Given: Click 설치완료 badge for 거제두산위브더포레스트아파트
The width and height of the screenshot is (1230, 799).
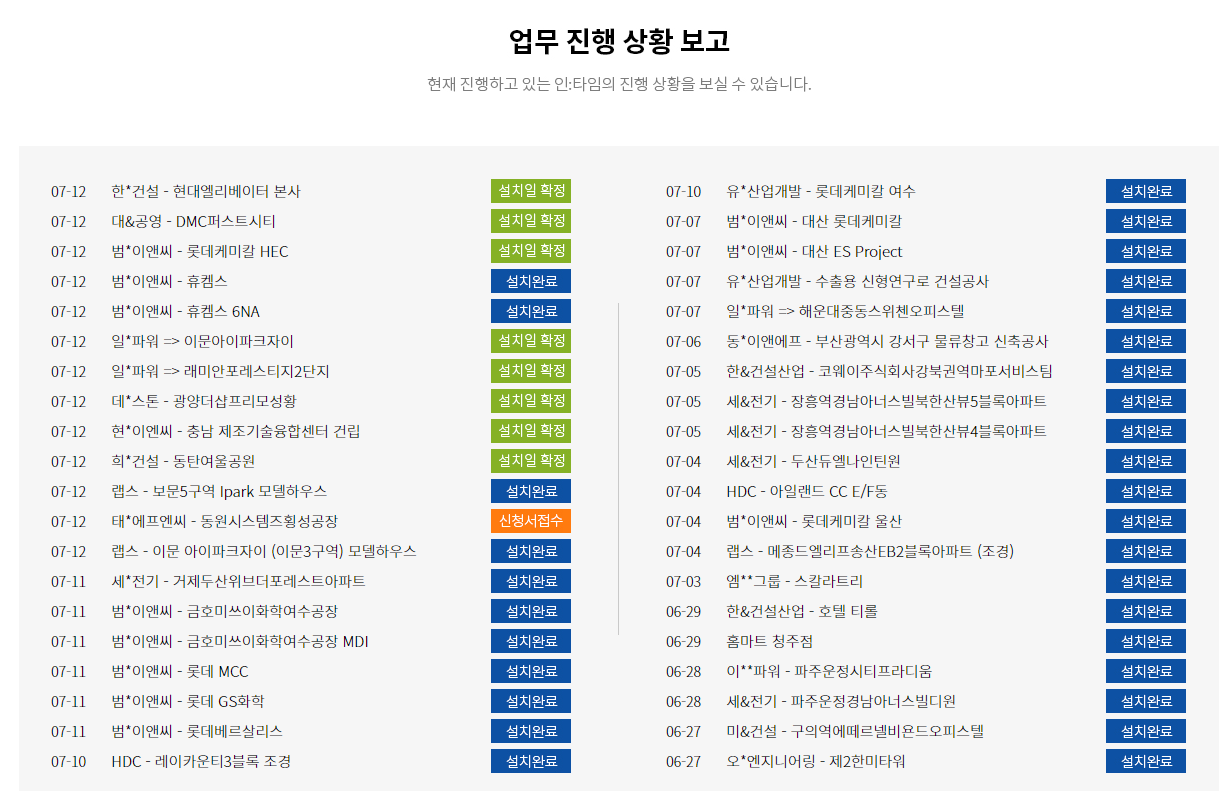Looking at the screenshot, I should pos(531,581).
